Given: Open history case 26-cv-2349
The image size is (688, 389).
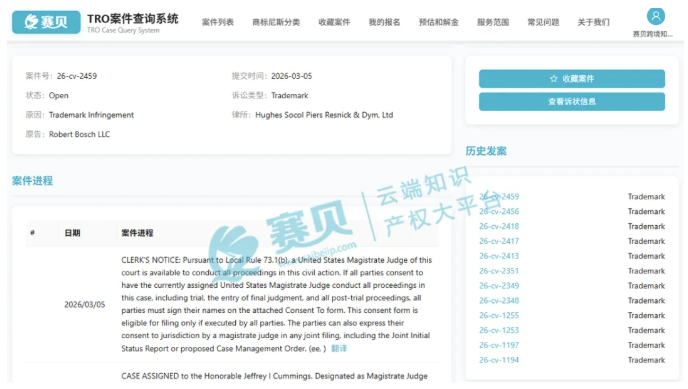Looking at the screenshot, I should 499,286.
